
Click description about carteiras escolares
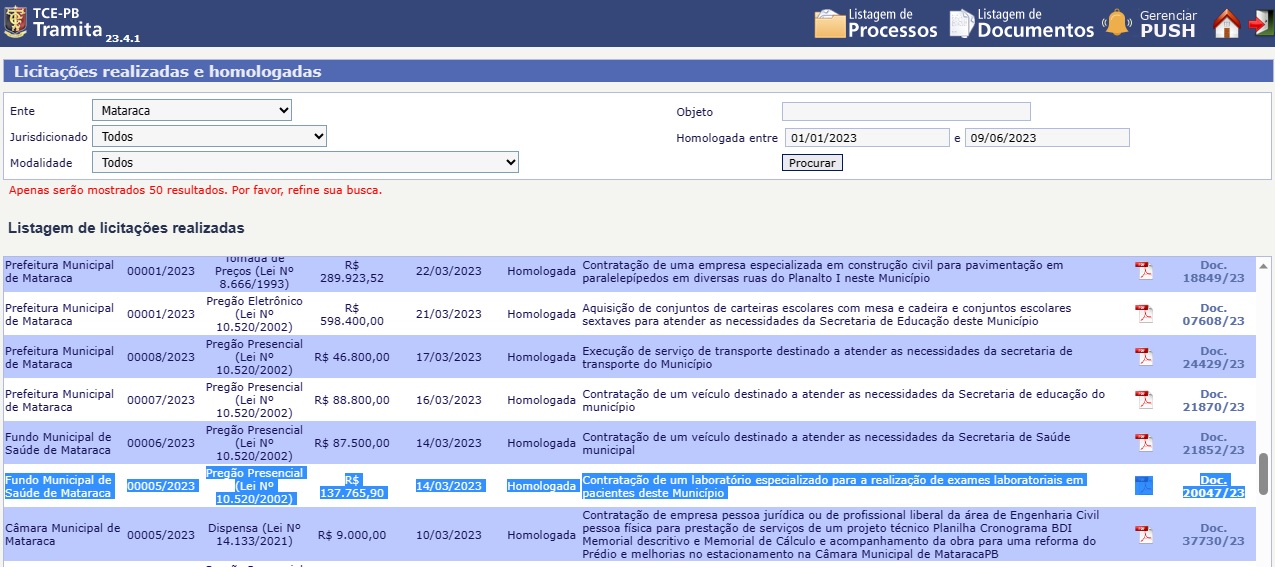(826, 314)
